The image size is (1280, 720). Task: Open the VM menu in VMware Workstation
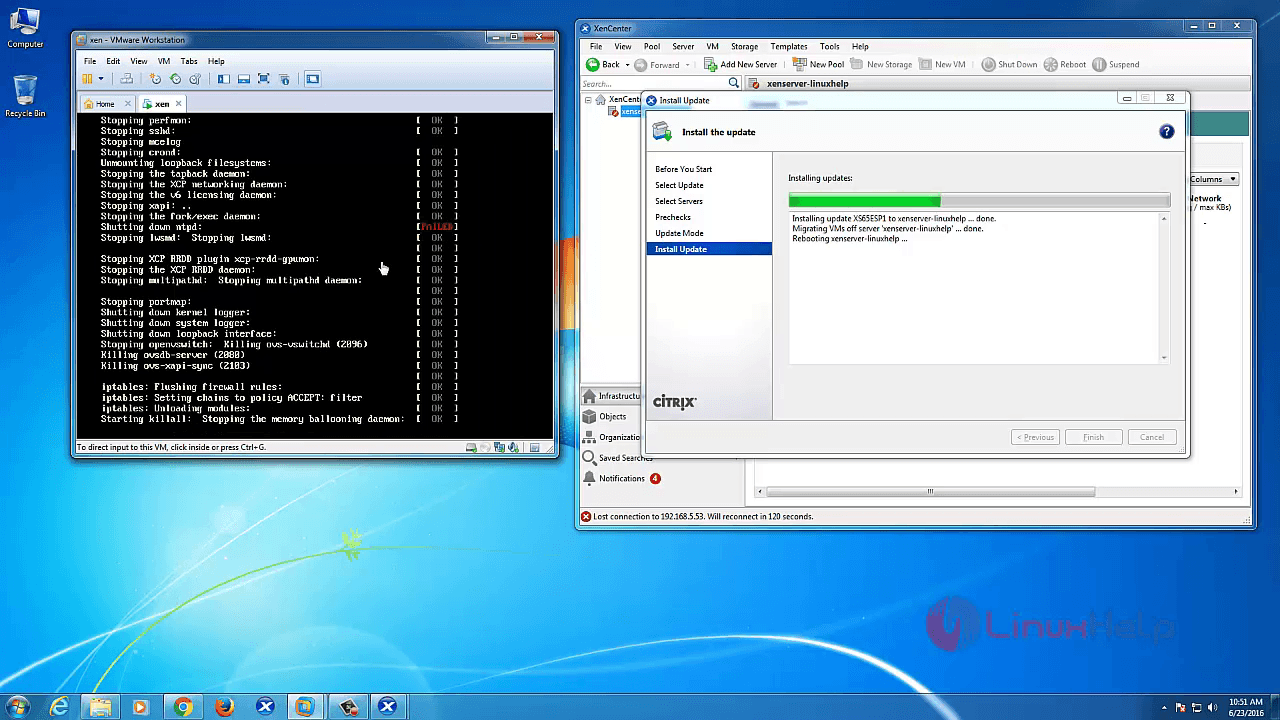(164, 61)
